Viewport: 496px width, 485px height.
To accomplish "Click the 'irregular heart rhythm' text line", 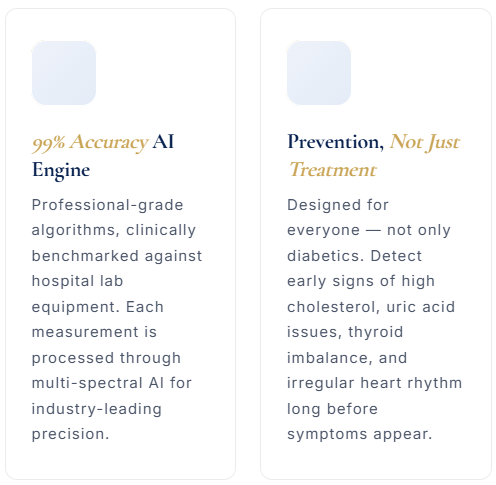I will tap(374, 383).
